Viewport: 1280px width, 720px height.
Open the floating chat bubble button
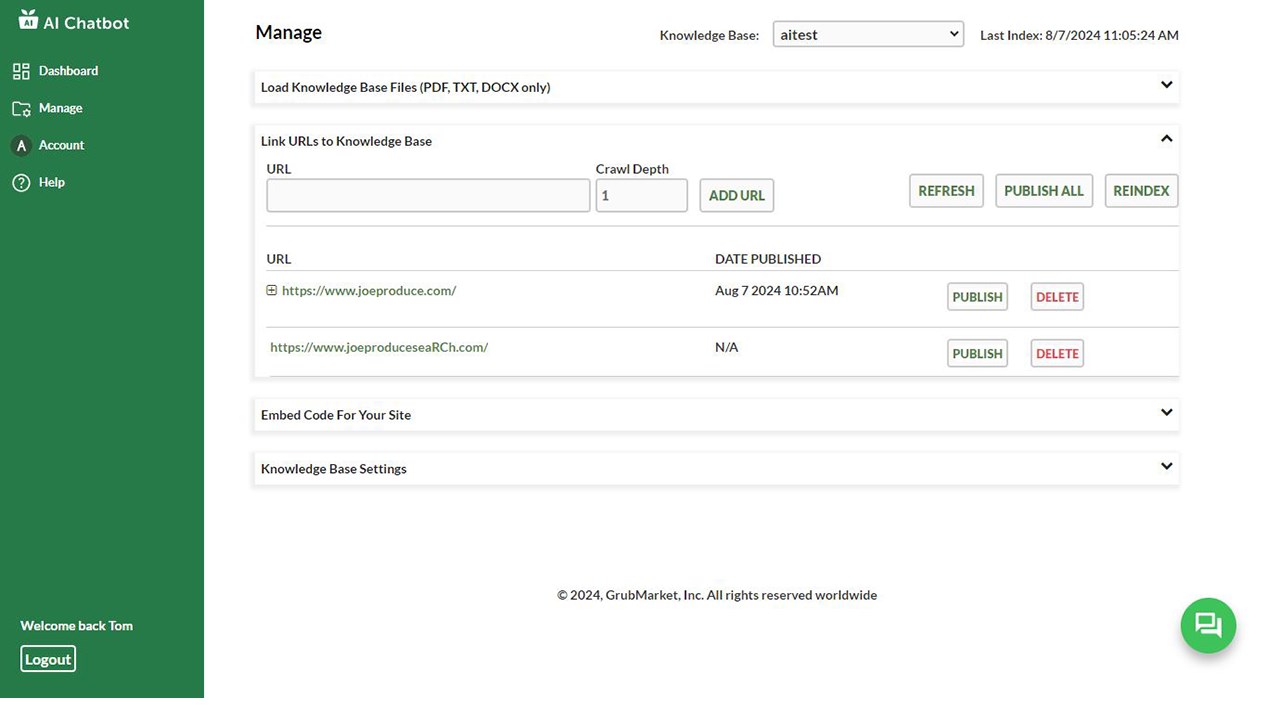click(x=1208, y=626)
